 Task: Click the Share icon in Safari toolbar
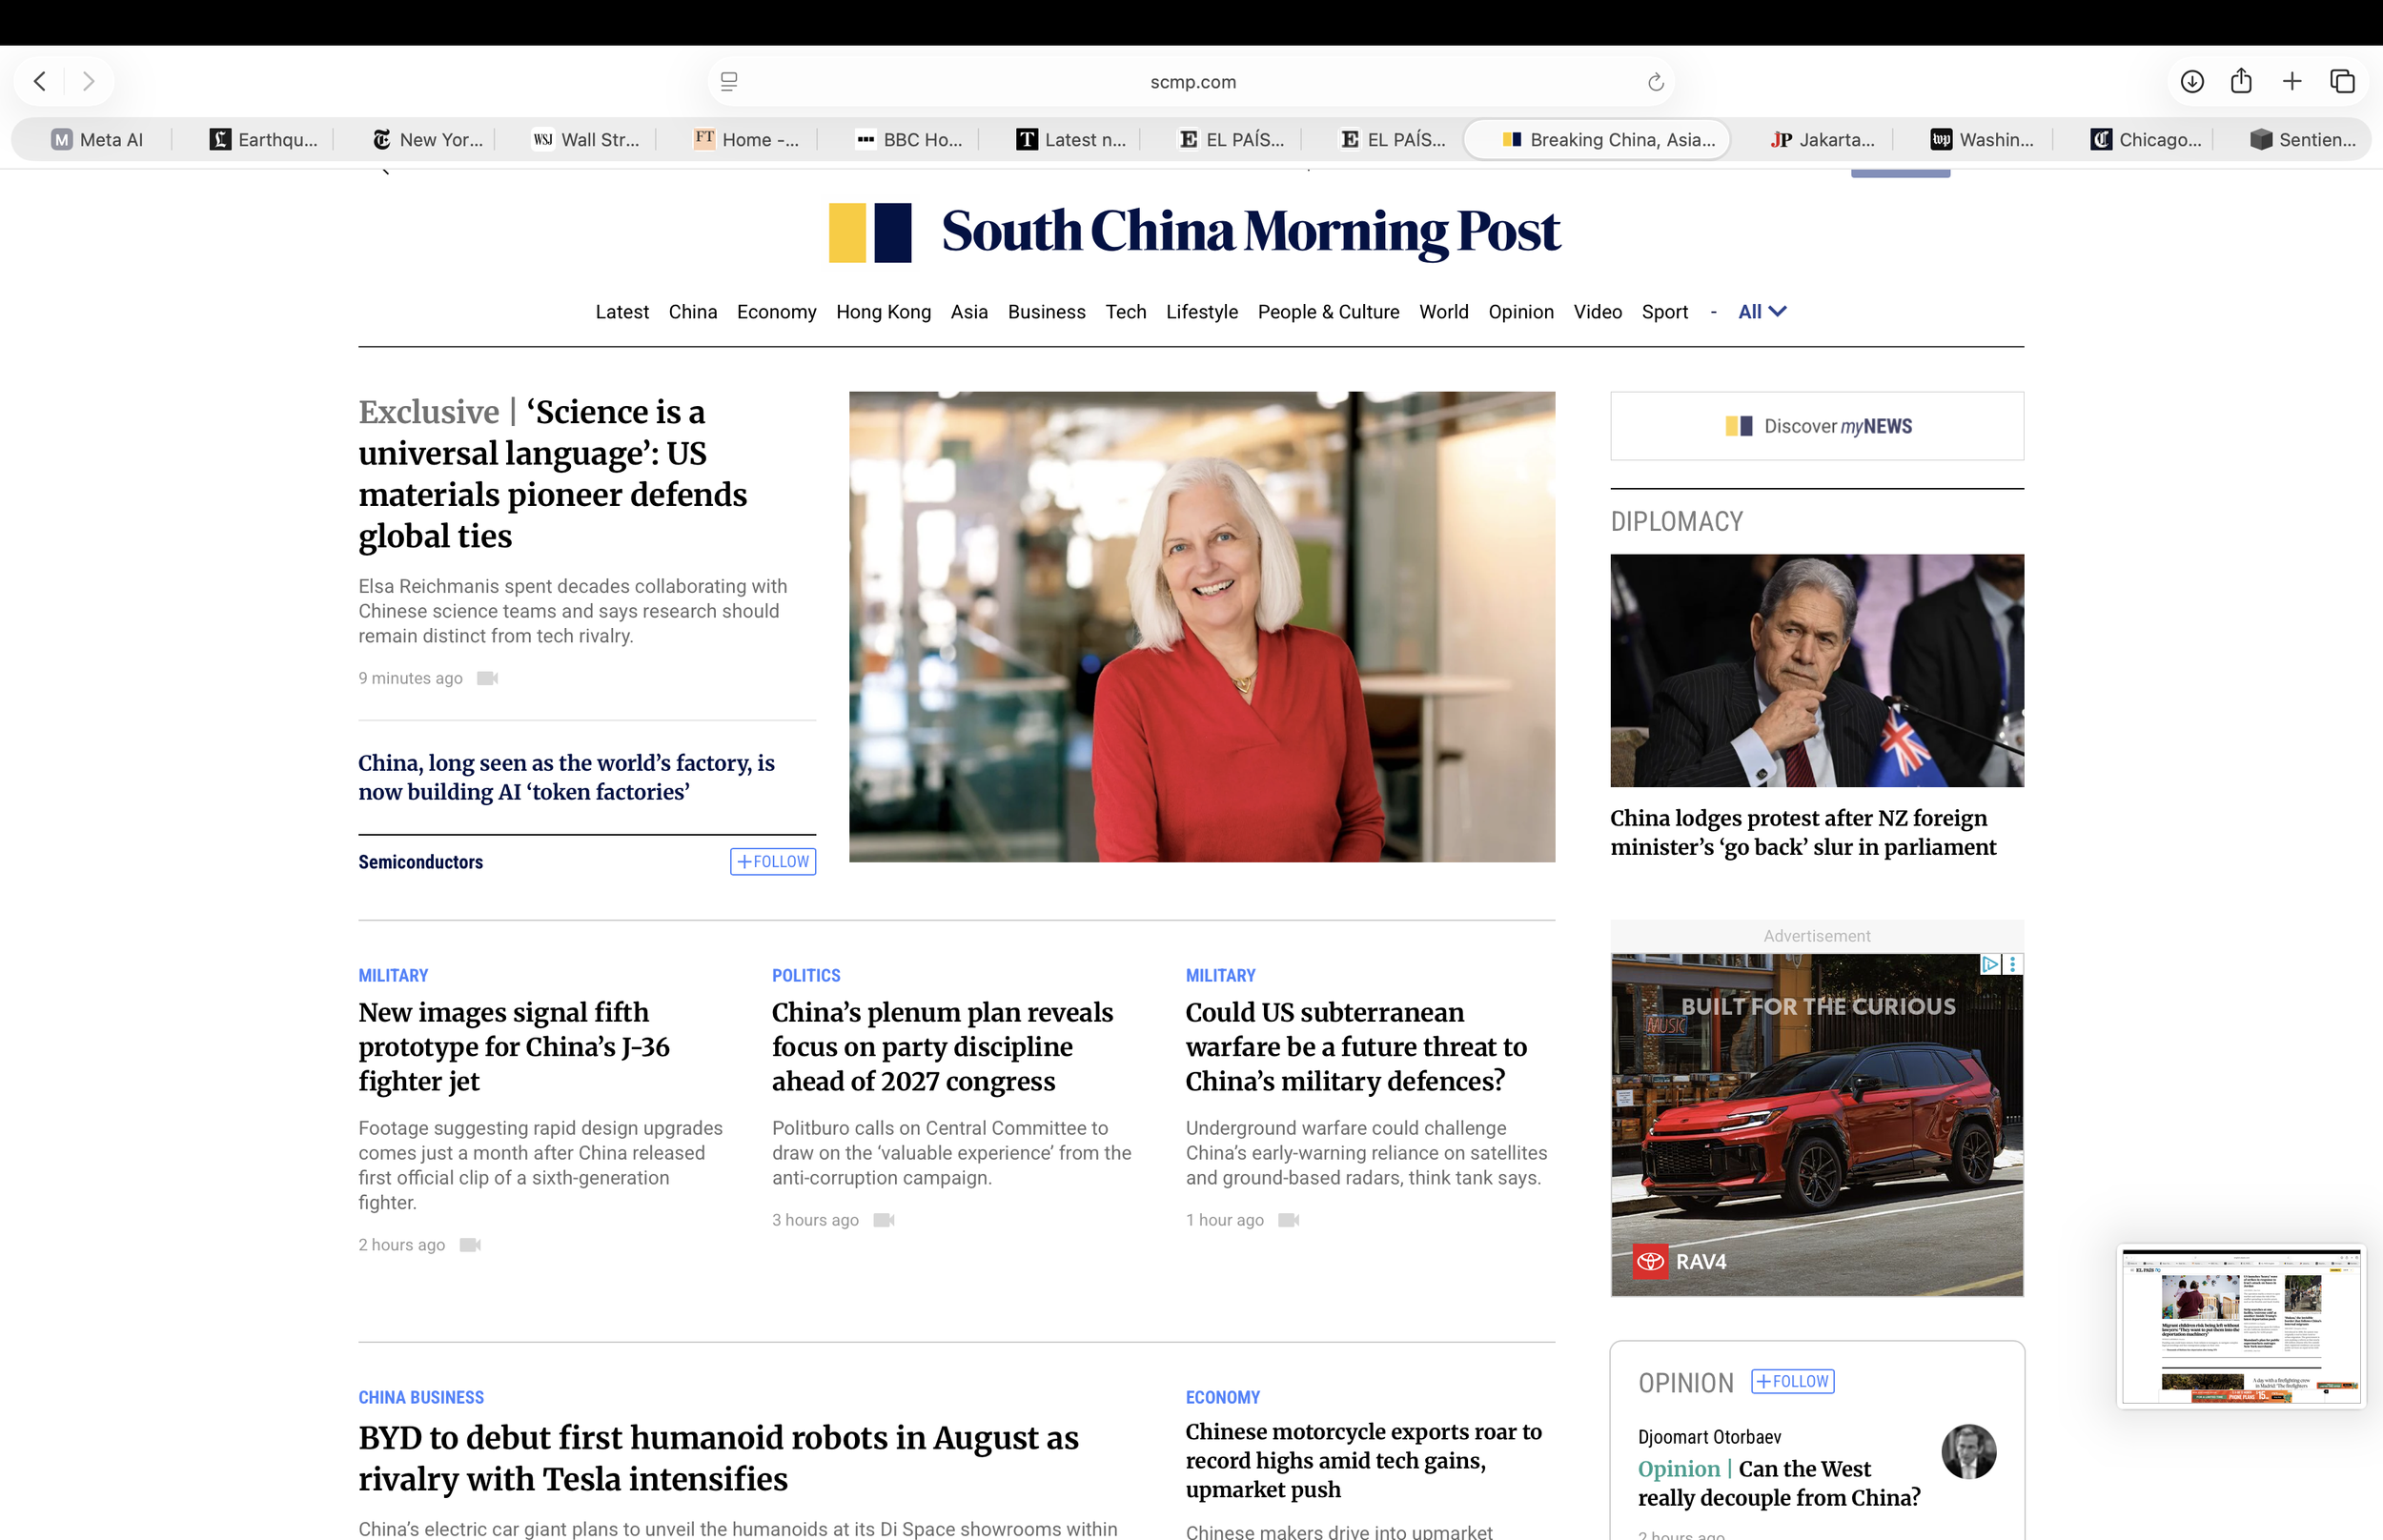pos(2241,81)
